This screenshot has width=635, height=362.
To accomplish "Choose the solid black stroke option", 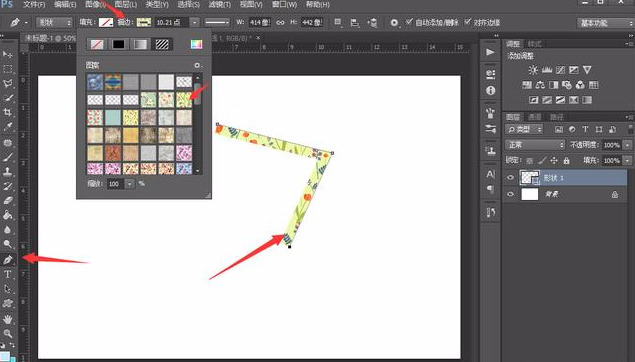I will [118, 44].
